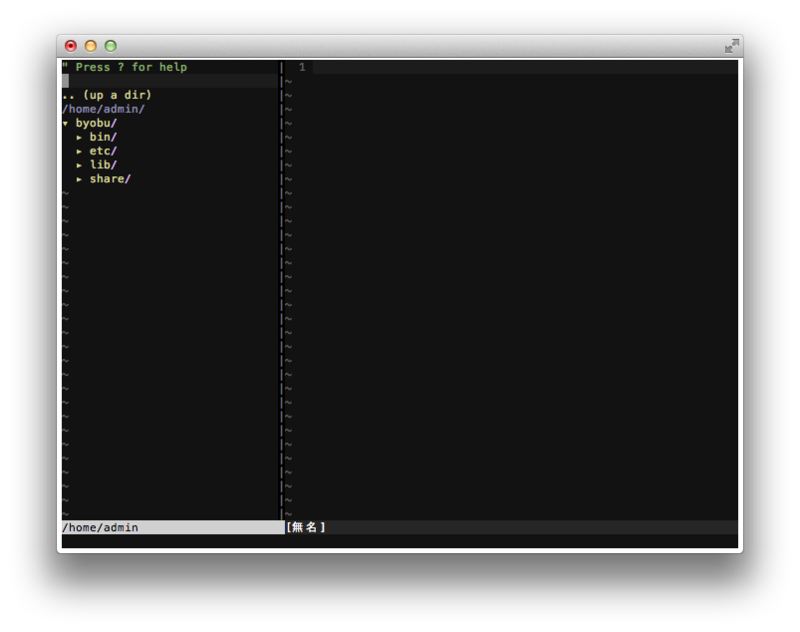Select the byobu/ directory entry
Image resolution: width=800 pixels, height=632 pixels.
(96, 123)
